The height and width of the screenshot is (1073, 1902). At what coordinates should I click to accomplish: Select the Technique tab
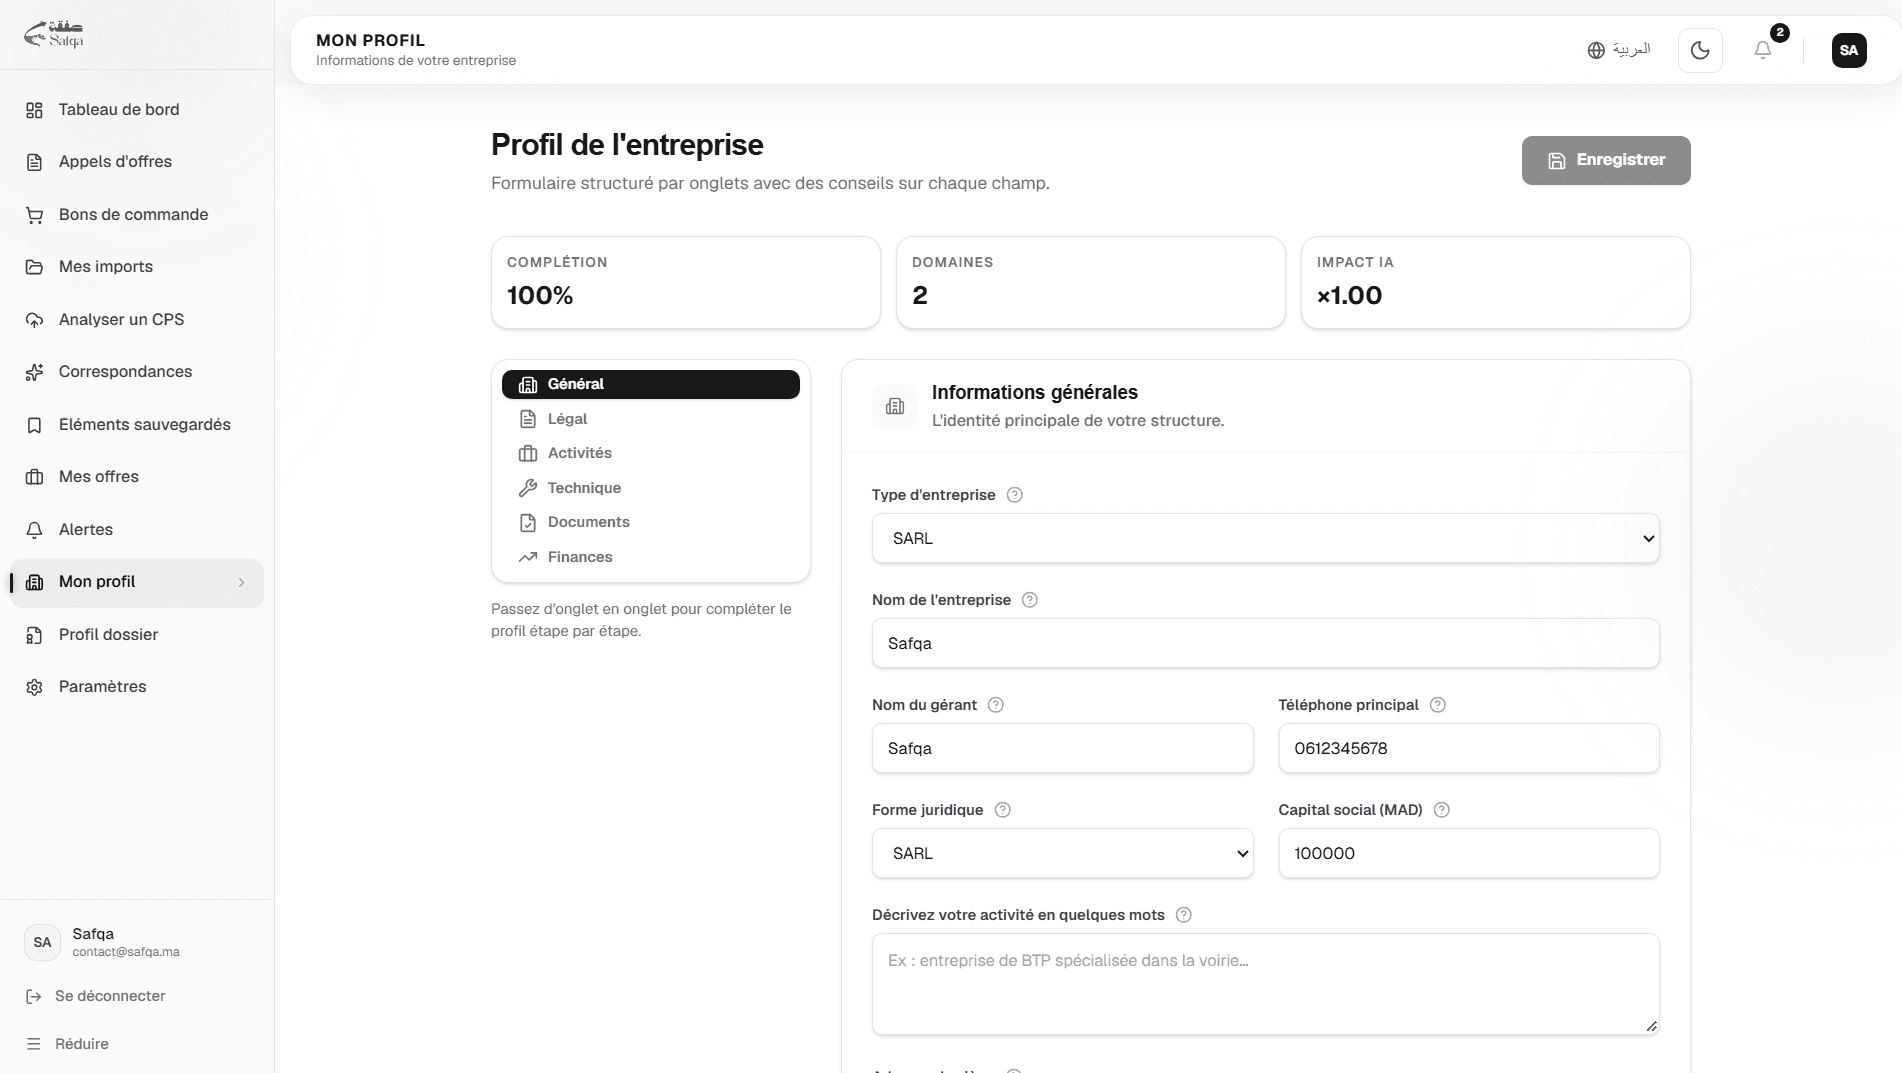pos(650,488)
